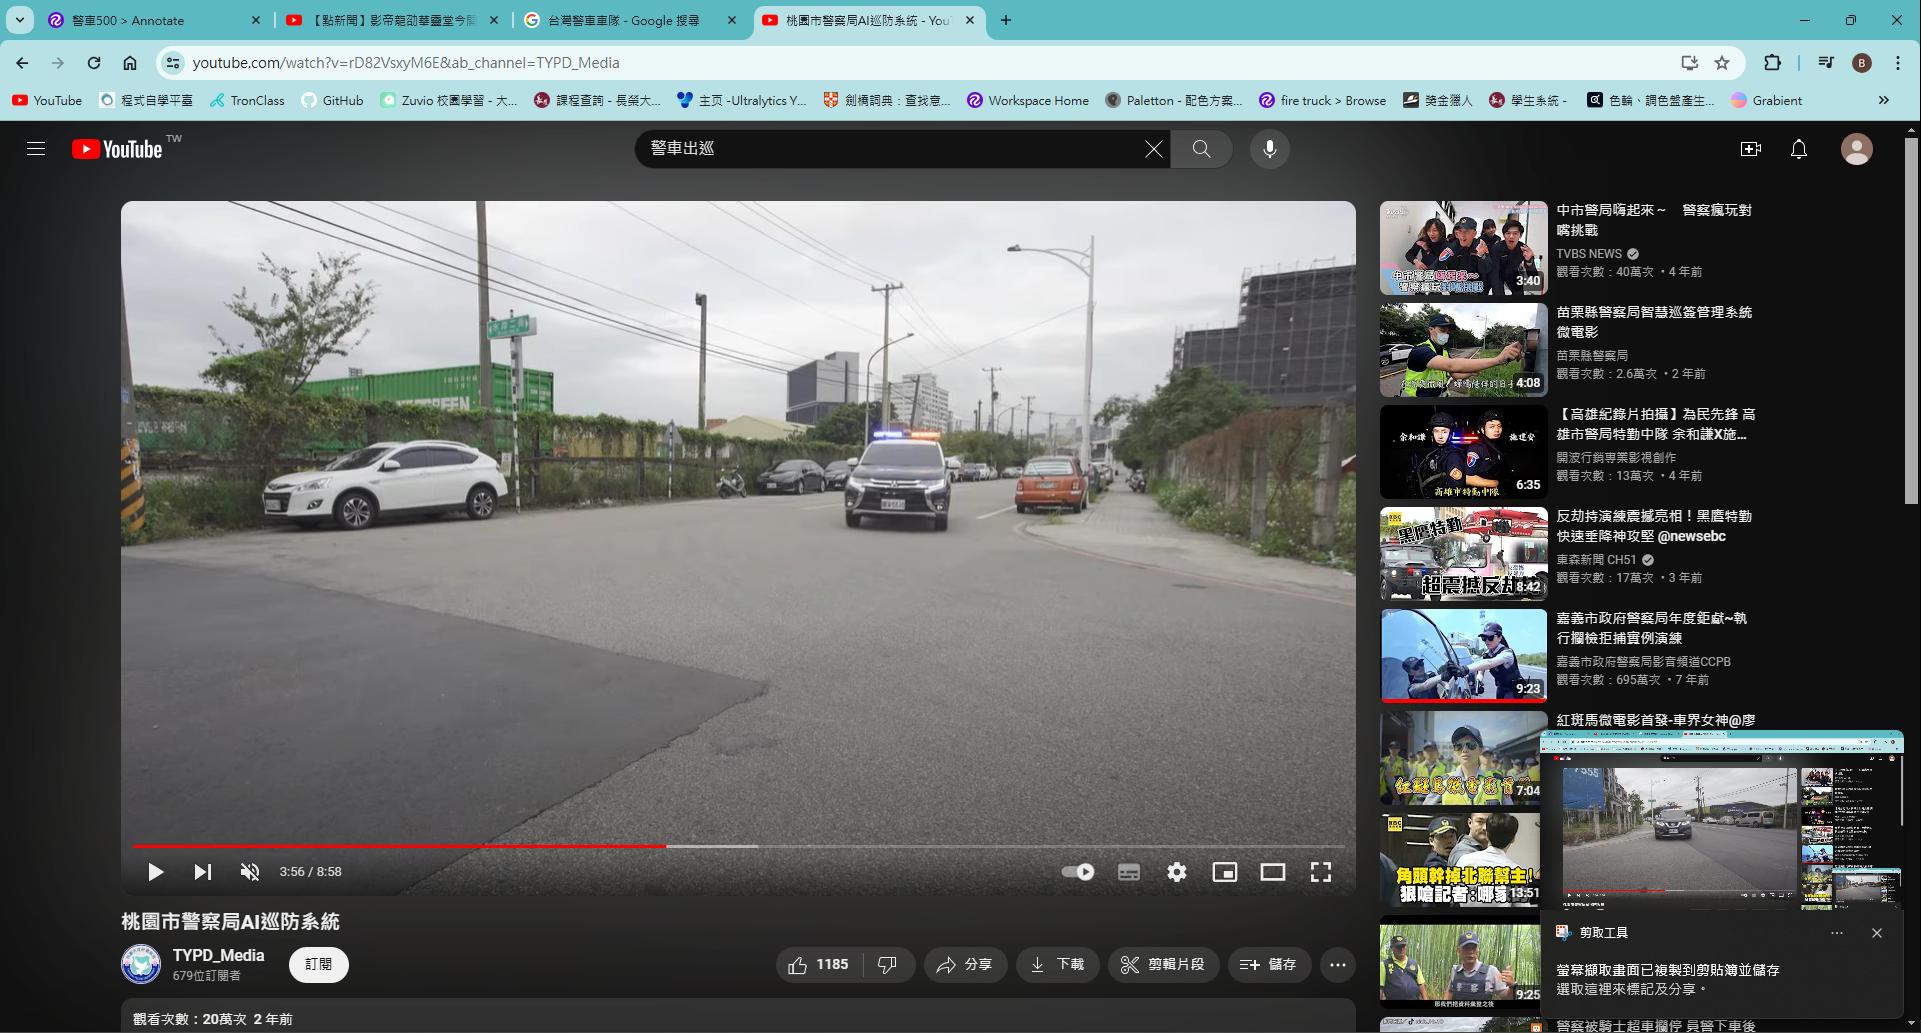Image resolution: width=1921 pixels, height=1033 pixels.
Task: Start voice search with microphone
Action: (1269, 149)
